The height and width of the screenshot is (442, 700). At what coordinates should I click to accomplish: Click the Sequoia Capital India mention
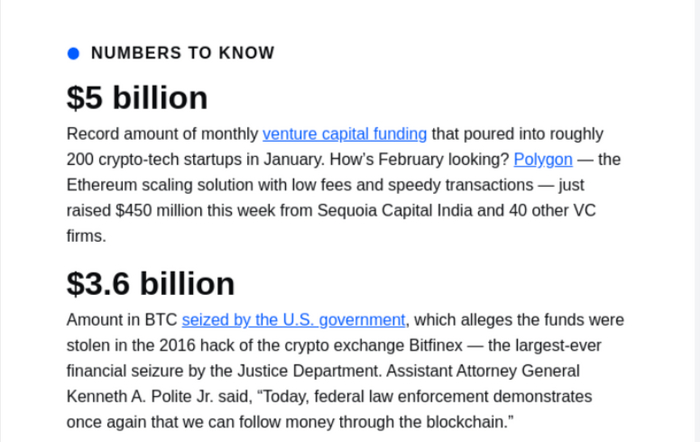click(x=392, y=211)
